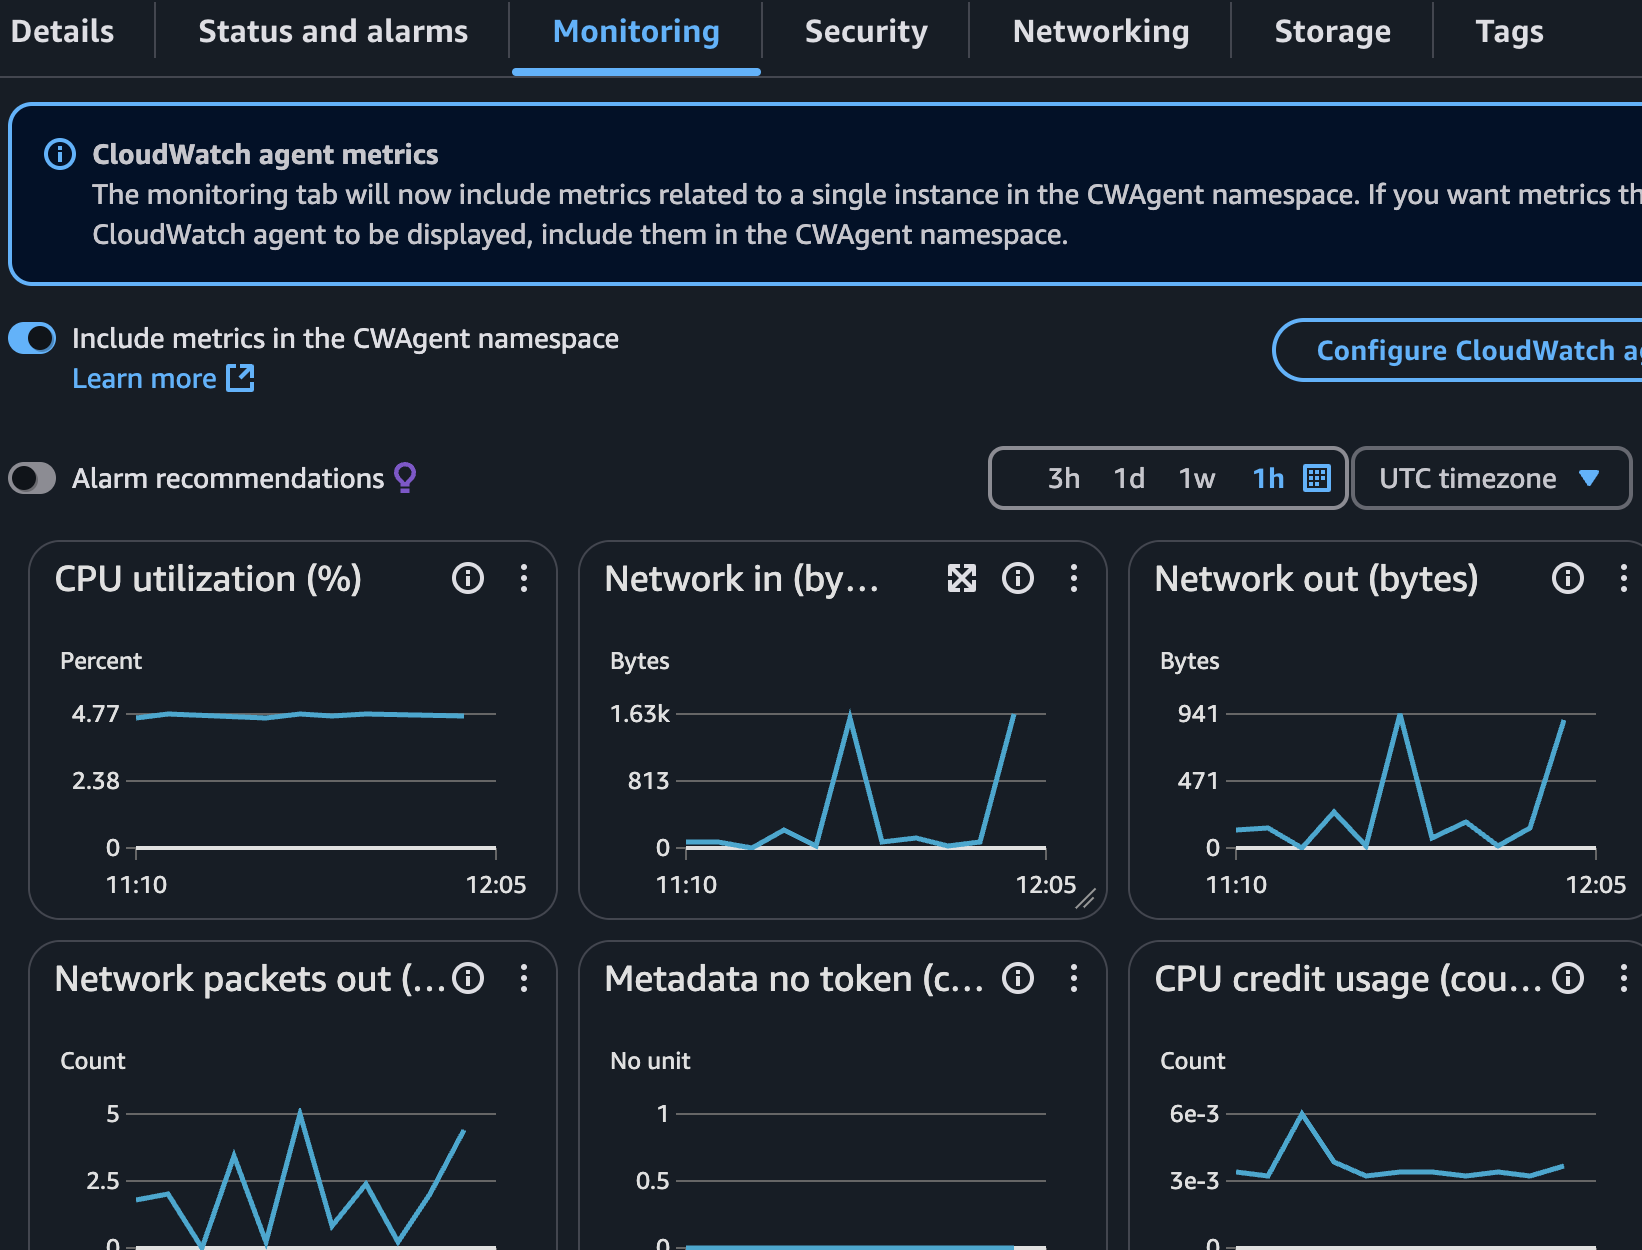Click the Network out (bytes) title
This screenshot has width=1642, height=1250.
tap(1316, 579)
